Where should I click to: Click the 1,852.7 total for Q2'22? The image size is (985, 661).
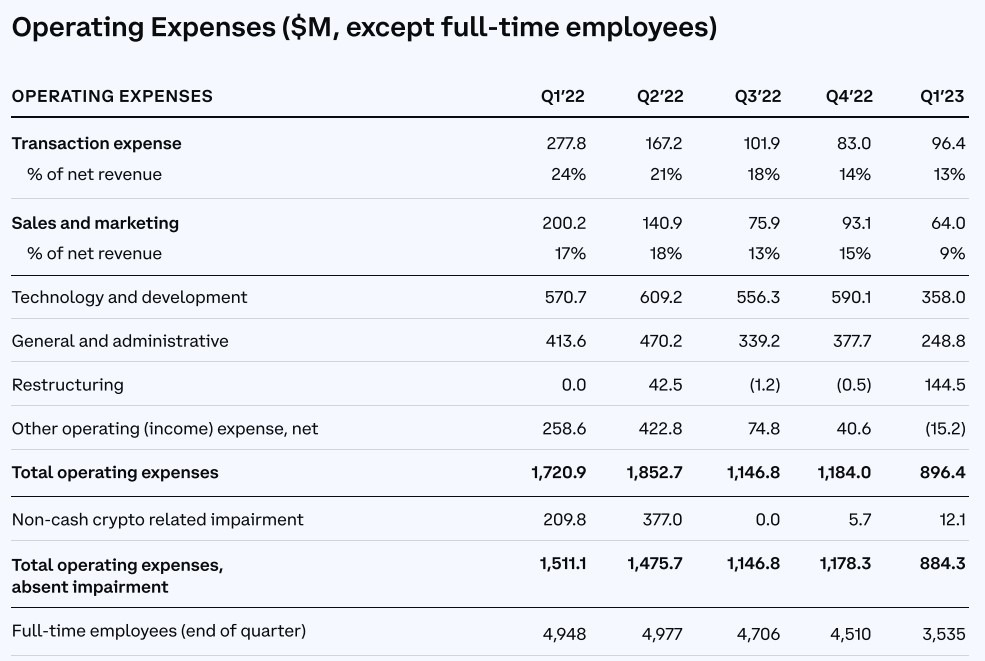pos(655,473)
